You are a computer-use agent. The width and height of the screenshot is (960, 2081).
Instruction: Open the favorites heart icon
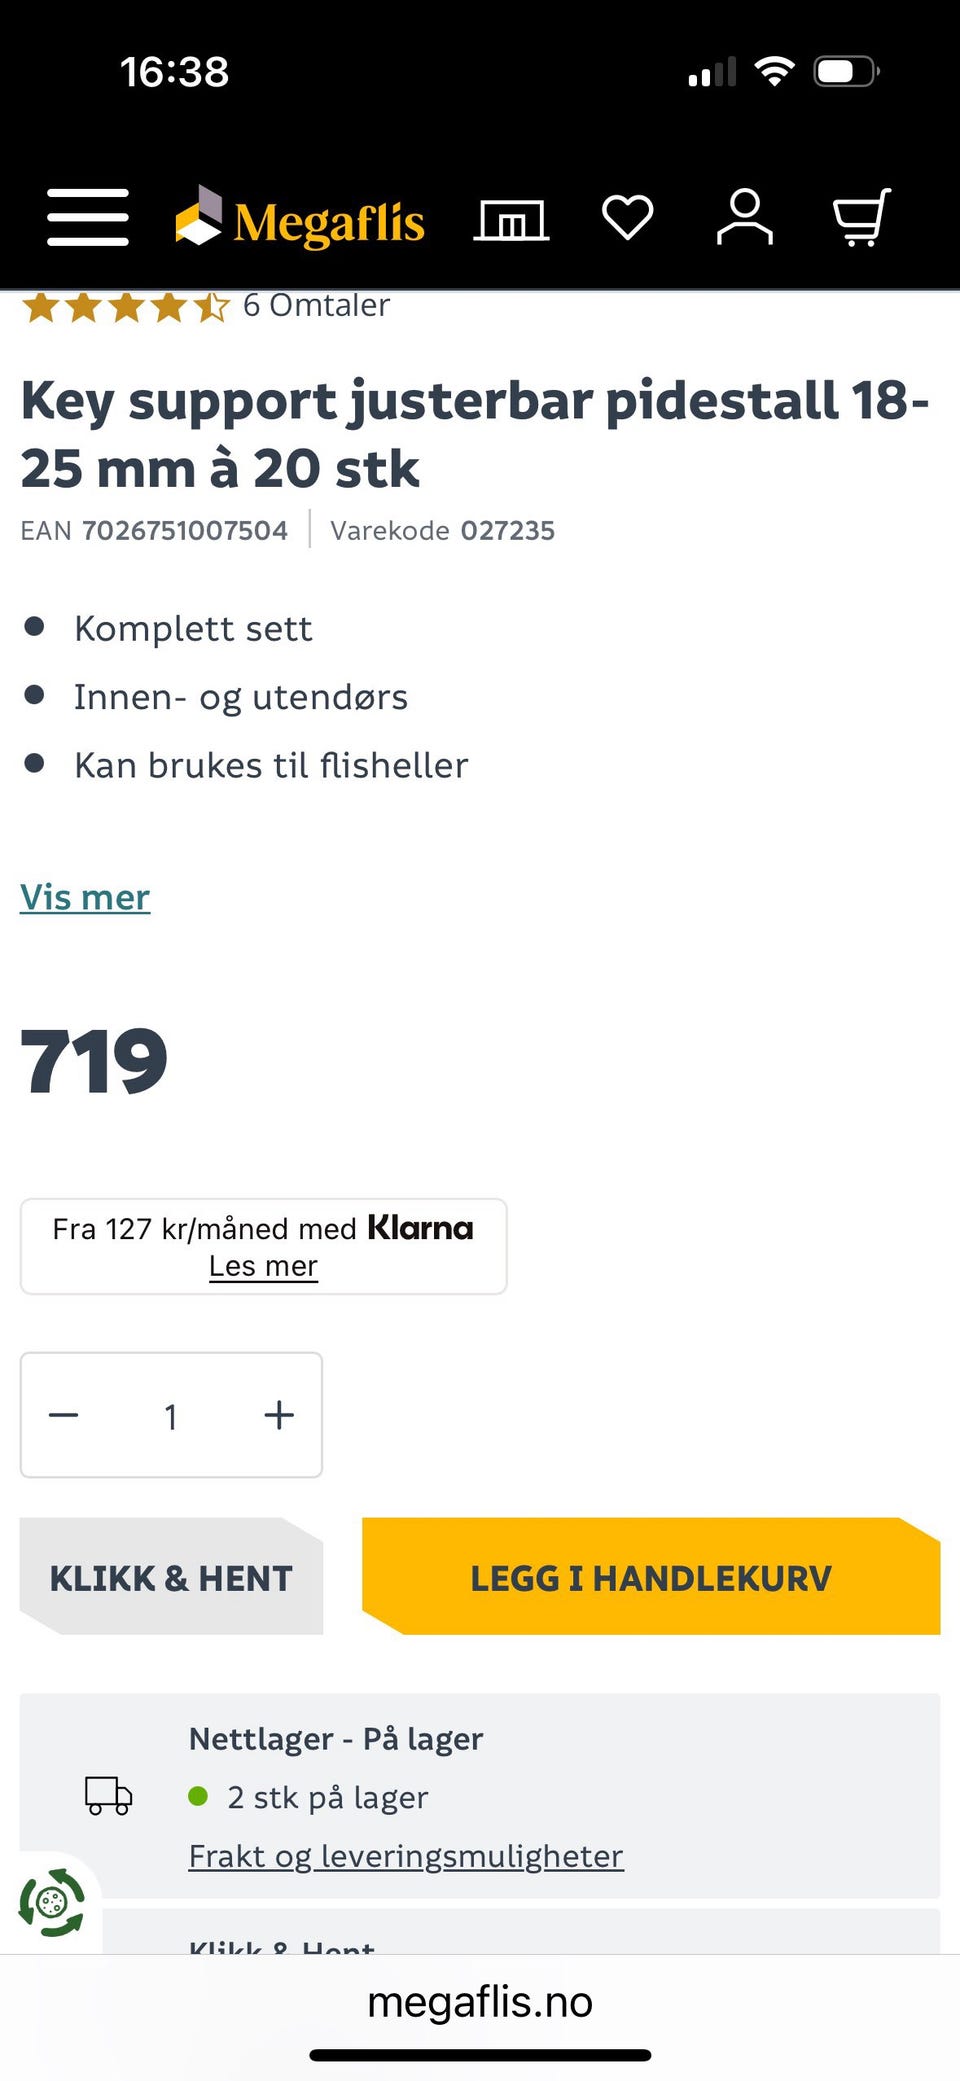coord(627,217)
